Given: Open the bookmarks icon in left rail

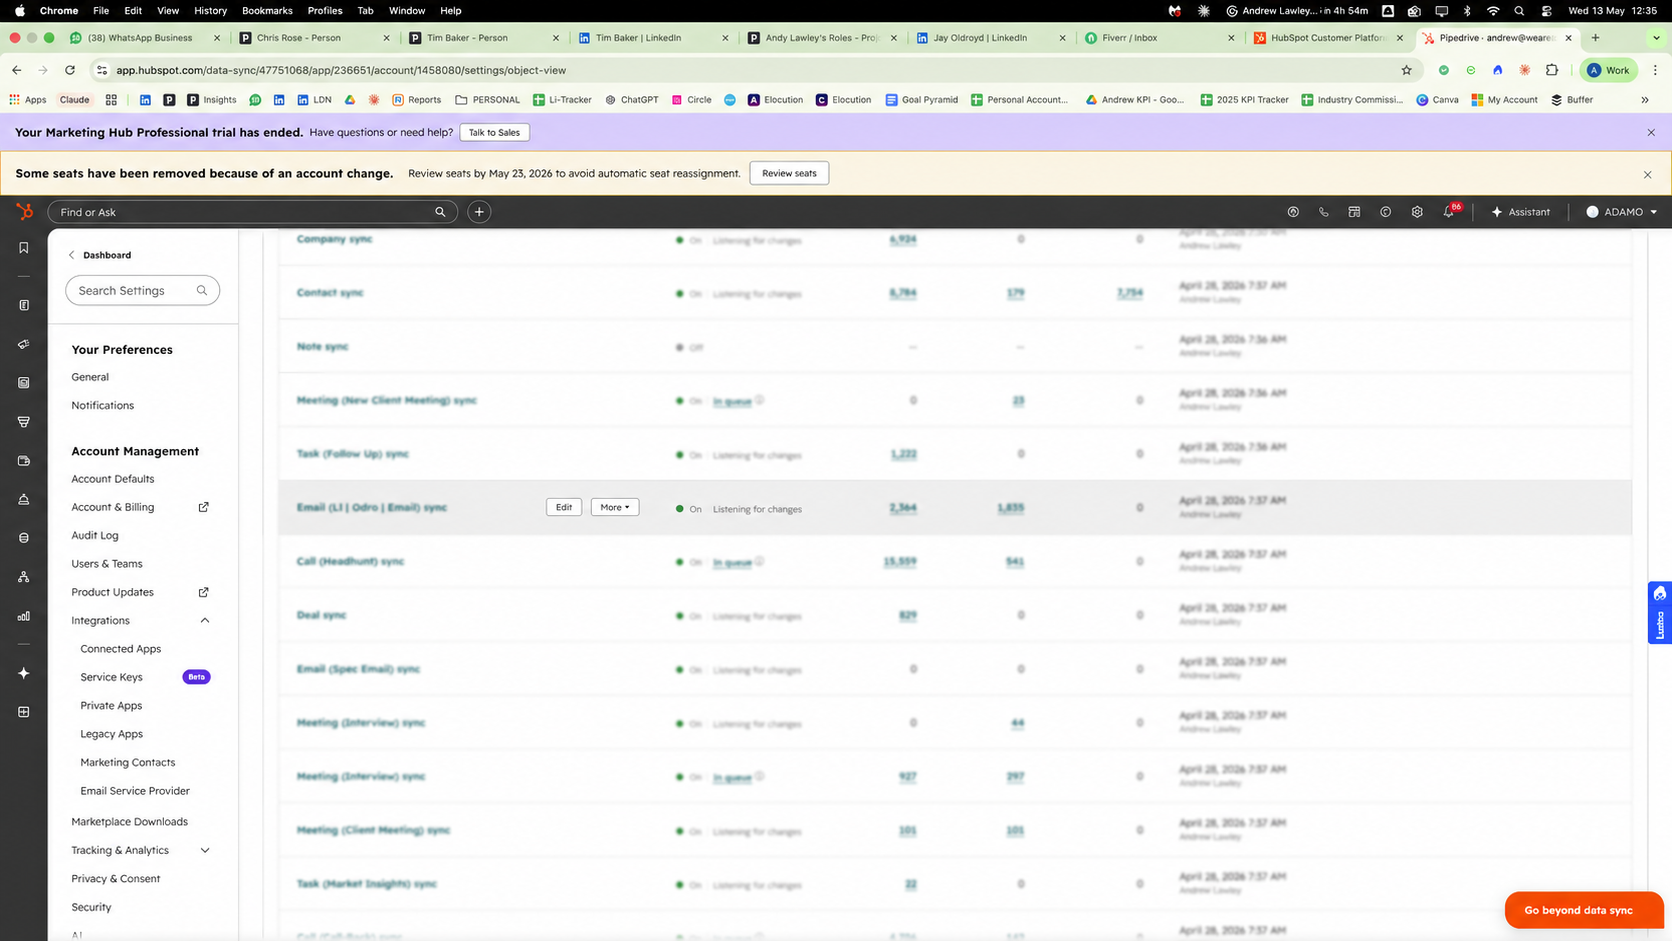Looking at the screenshot, I should (24, 248).
